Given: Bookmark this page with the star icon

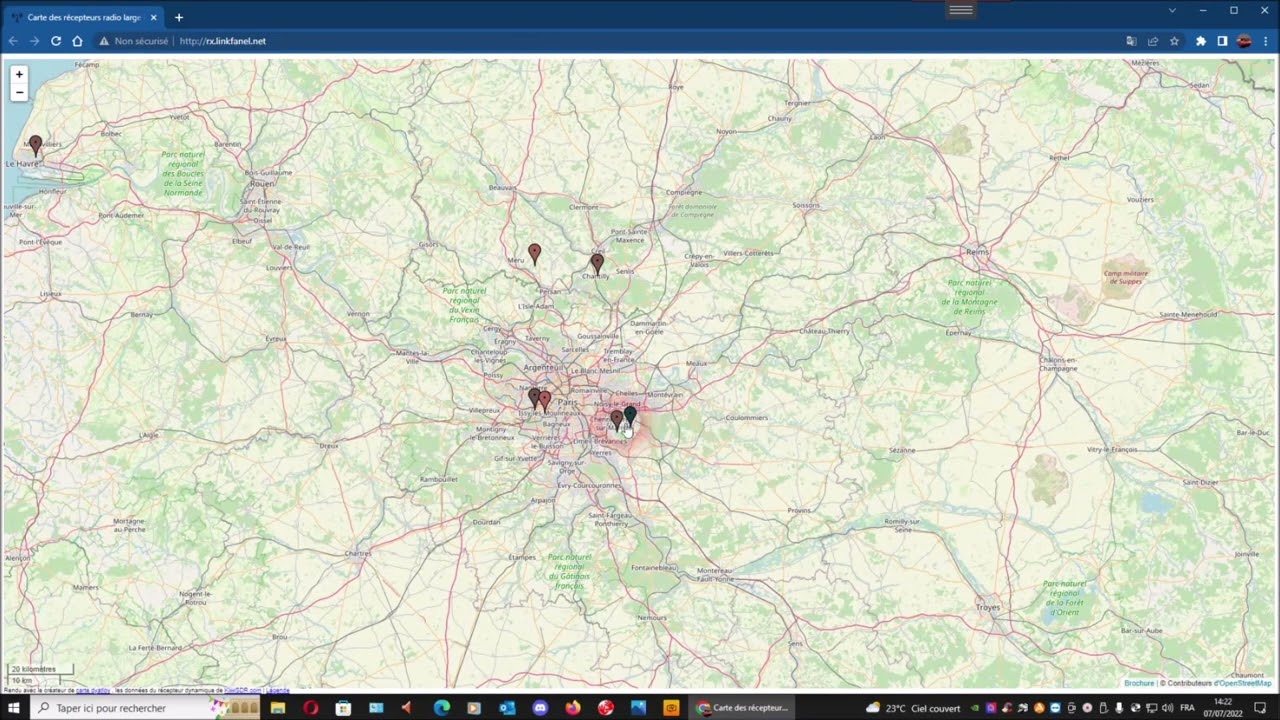Looking at the screenshot, I should coord(1175,41).
